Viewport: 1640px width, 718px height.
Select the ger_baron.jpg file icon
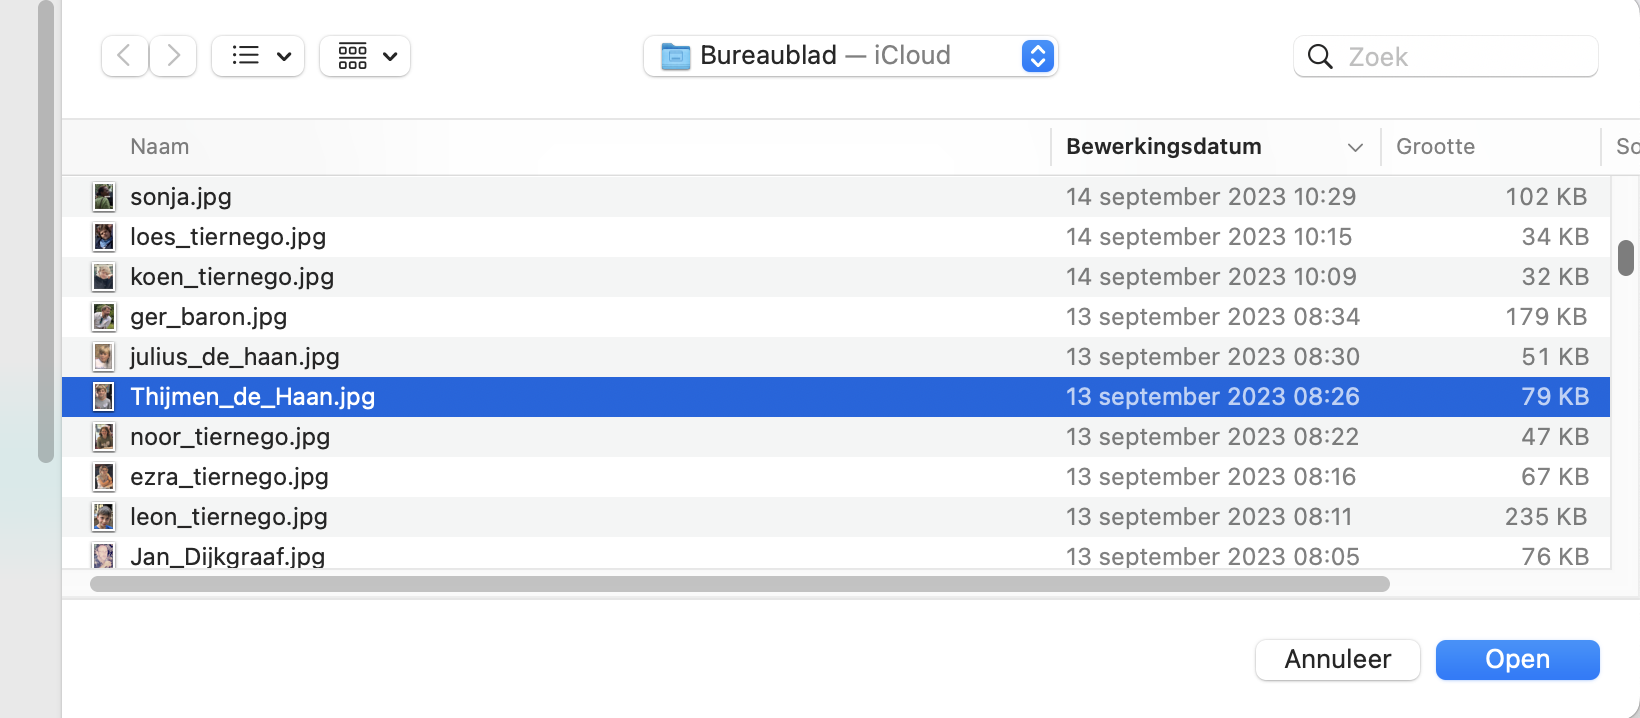(104, 317)
